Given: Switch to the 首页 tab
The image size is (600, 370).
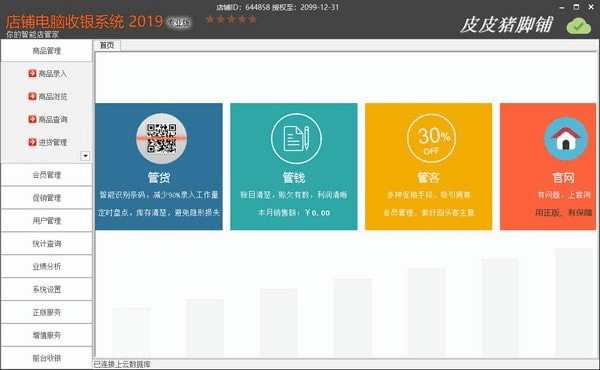Looking at the screenshot, I should coord(107,46).
